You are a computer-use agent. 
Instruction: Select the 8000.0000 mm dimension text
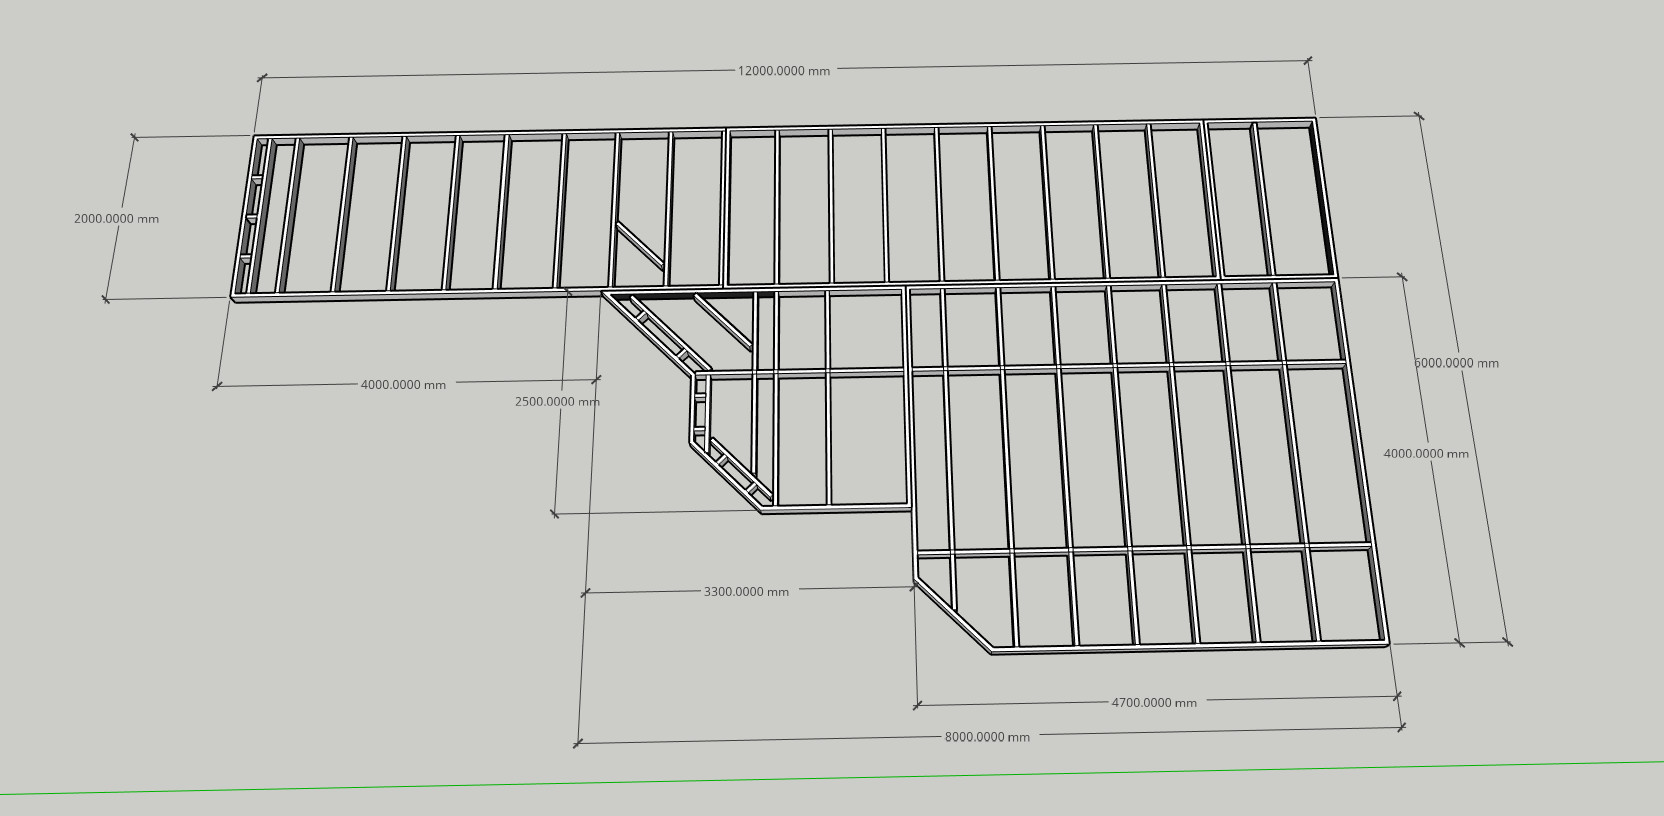coord(987,737)
